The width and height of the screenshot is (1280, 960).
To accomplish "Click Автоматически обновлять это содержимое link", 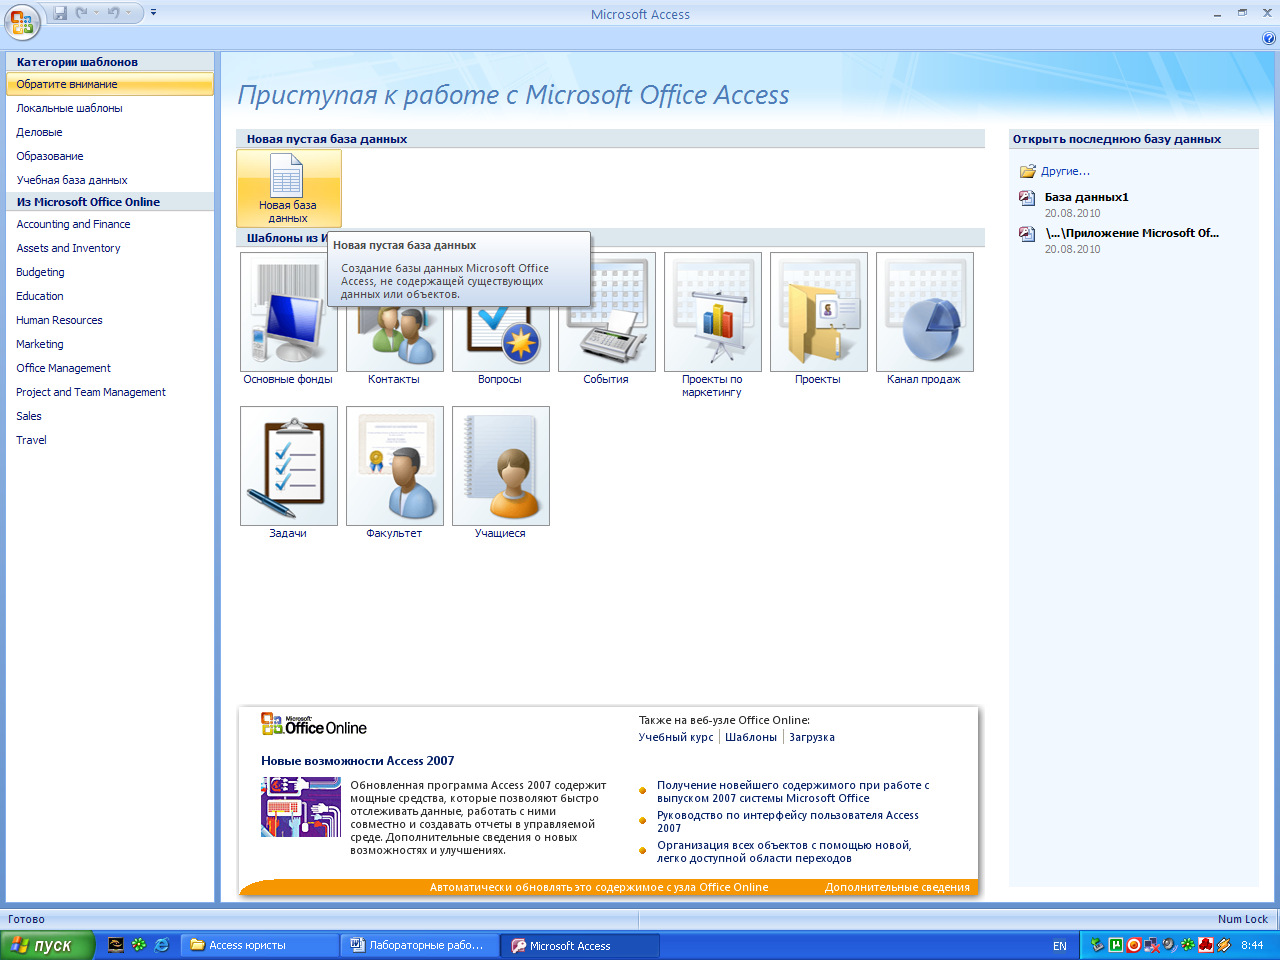I will tap(599, 887).
